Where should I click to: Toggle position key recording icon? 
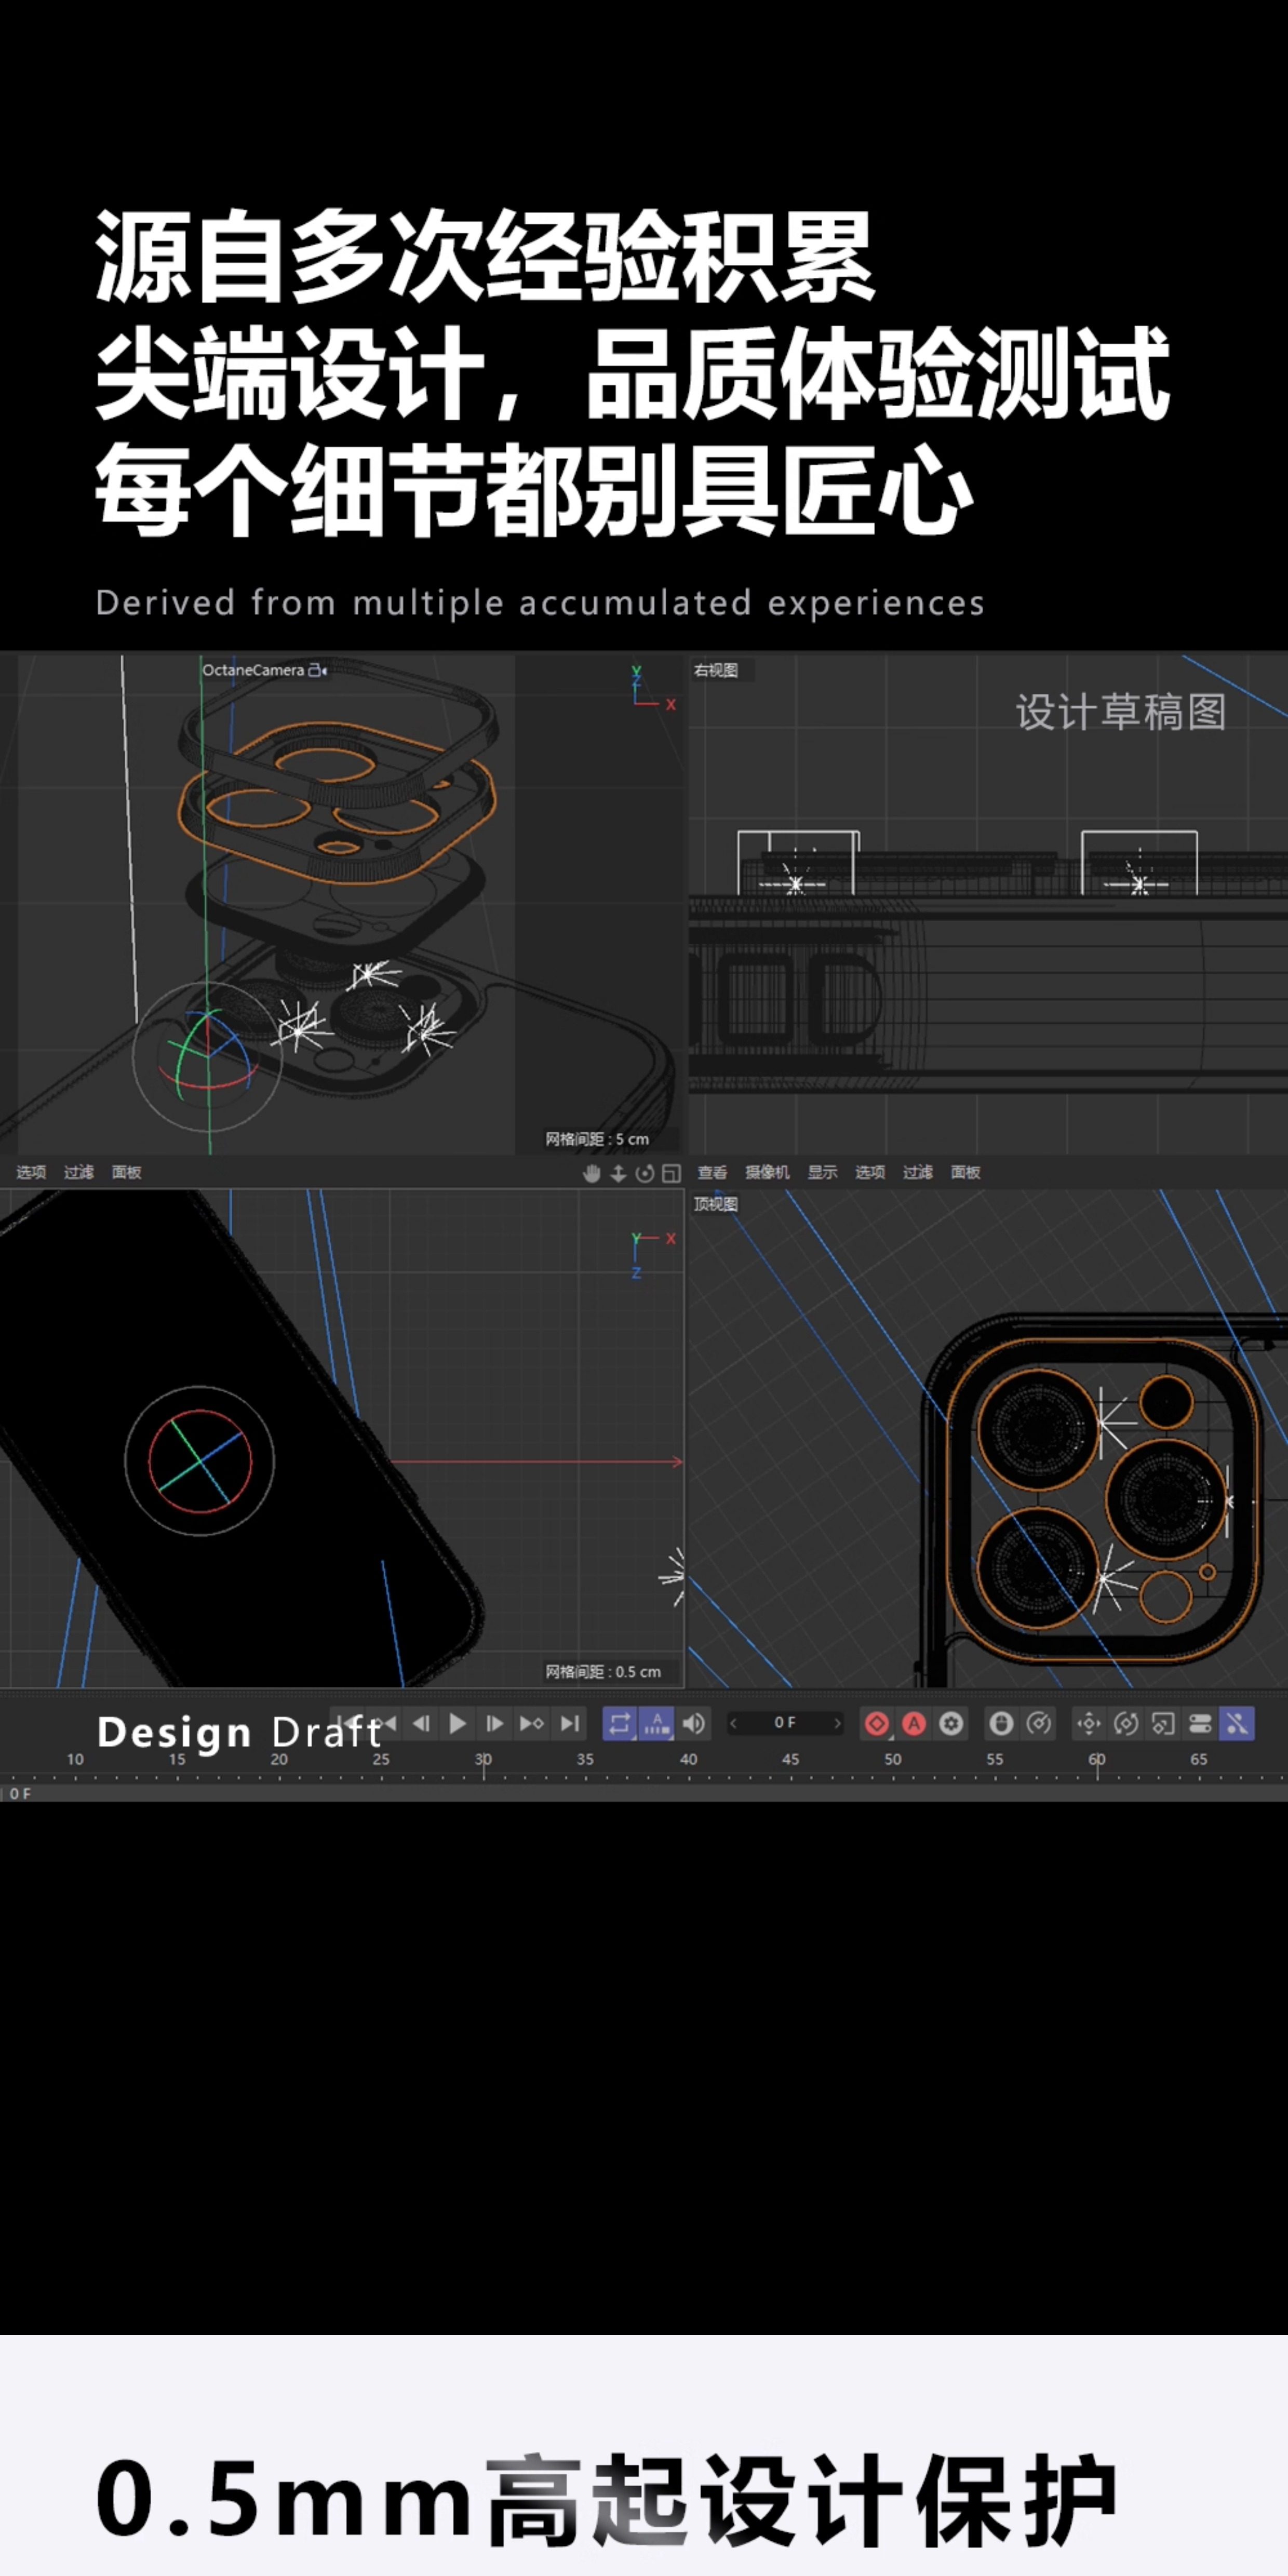pos(1088,1723)
